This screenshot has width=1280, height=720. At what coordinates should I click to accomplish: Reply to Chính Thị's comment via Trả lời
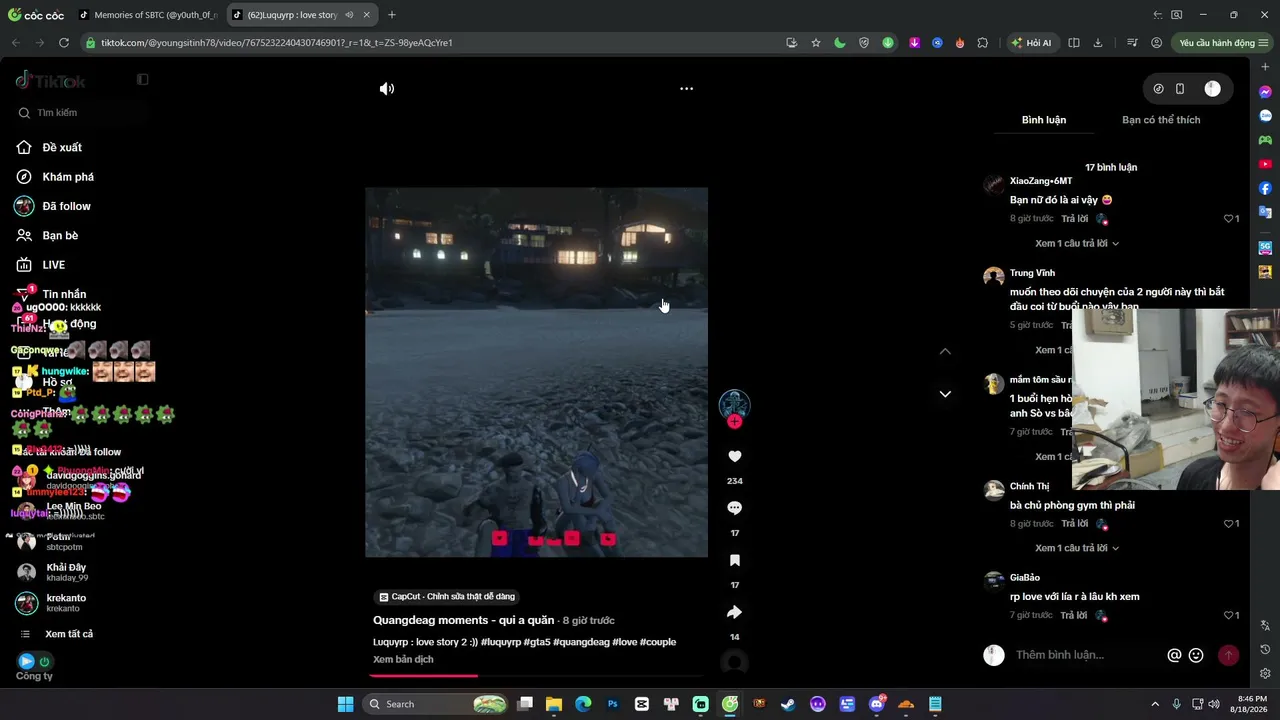point(1074,524)
